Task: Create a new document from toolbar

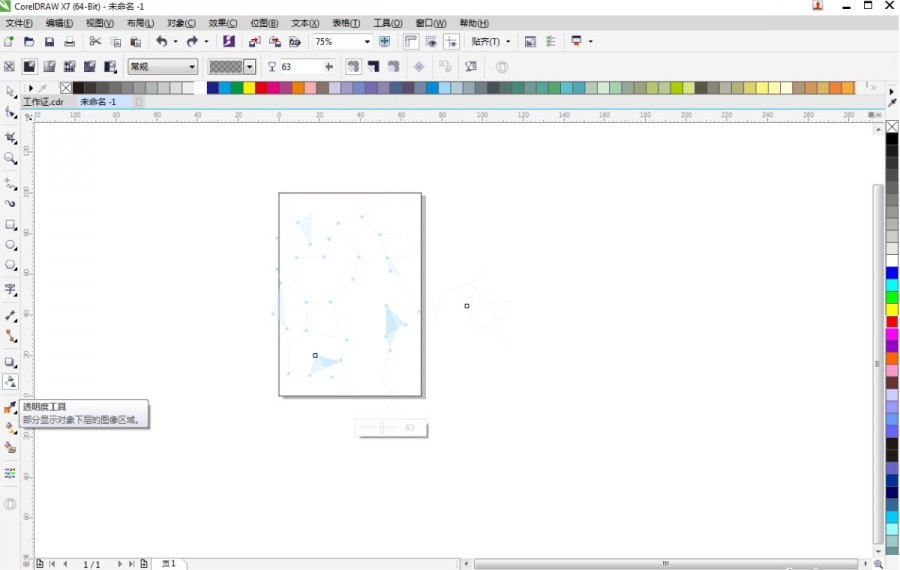Action: coord(9,41)
